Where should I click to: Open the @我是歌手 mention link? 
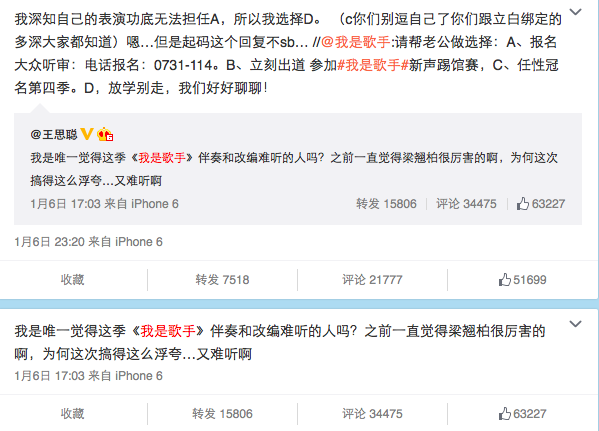coord(356,42)
